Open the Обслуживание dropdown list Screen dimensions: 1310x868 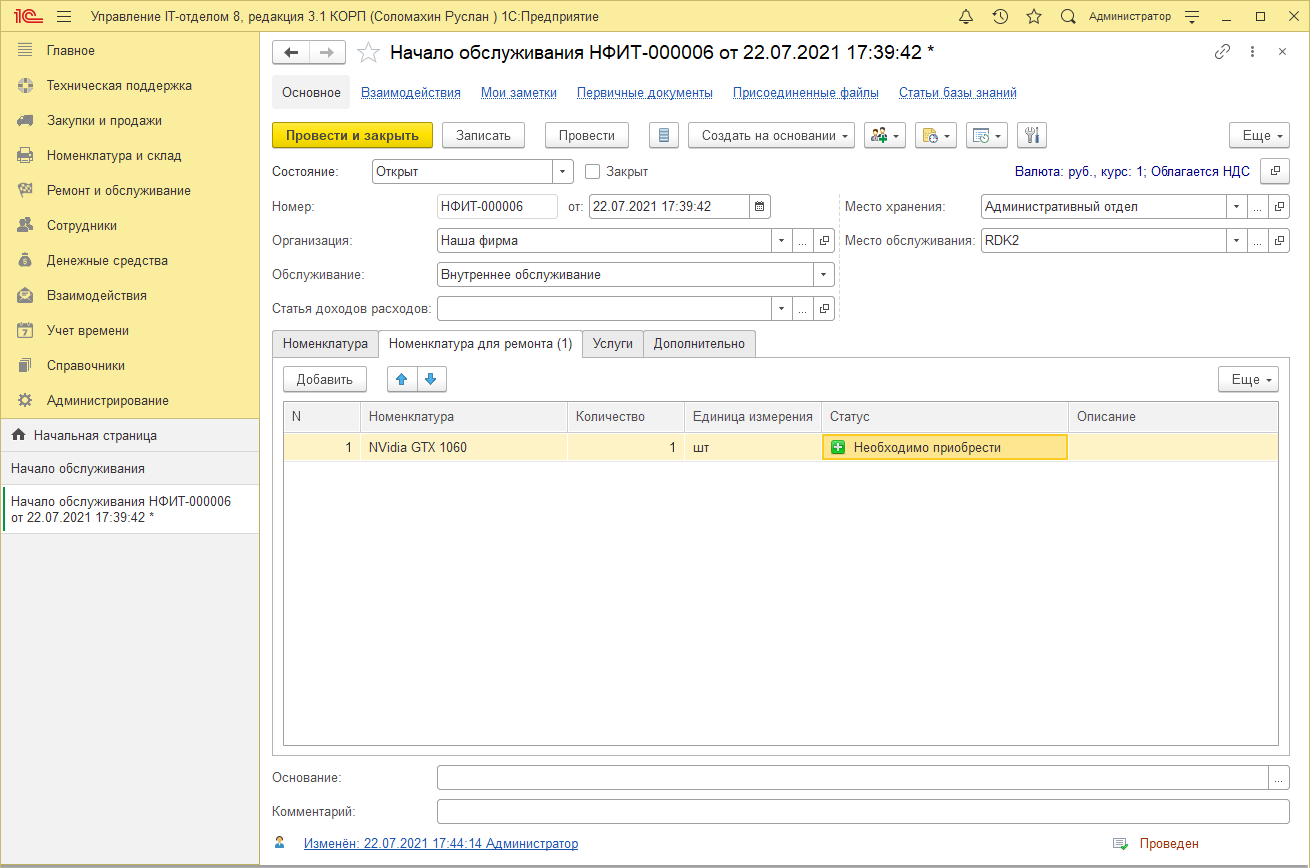(824, 274)
